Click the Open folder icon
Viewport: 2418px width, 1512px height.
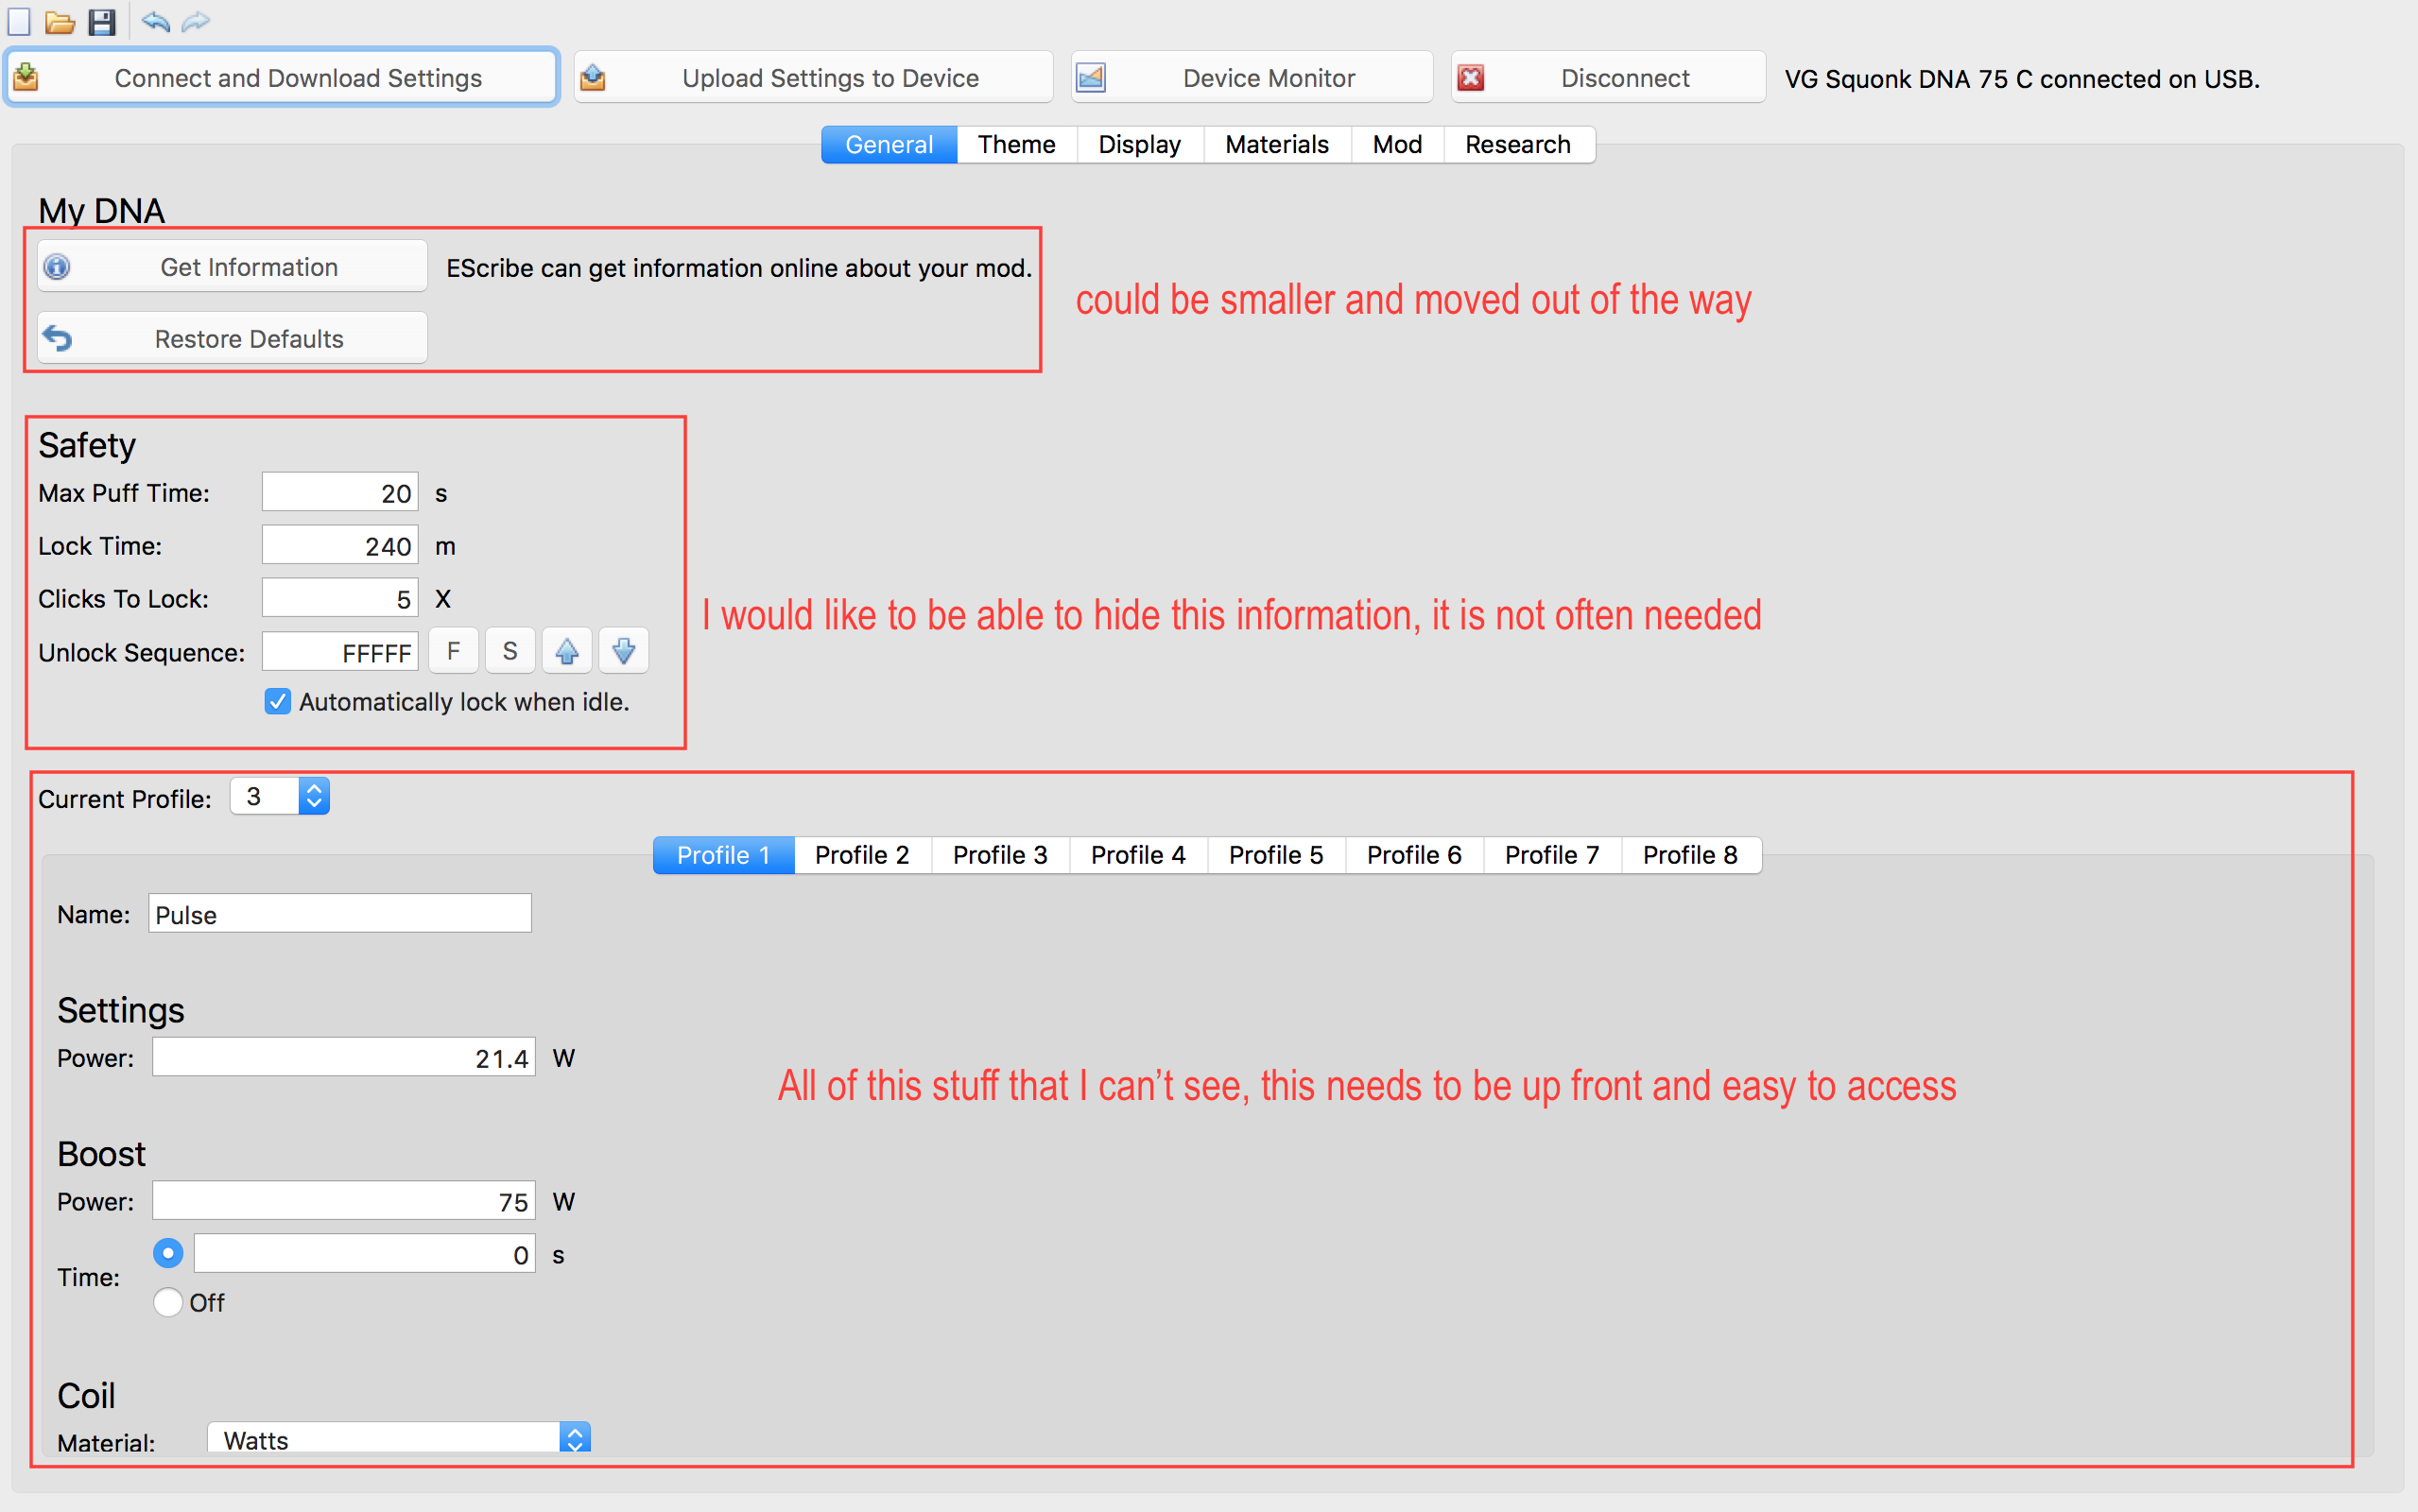pos(60,21)
